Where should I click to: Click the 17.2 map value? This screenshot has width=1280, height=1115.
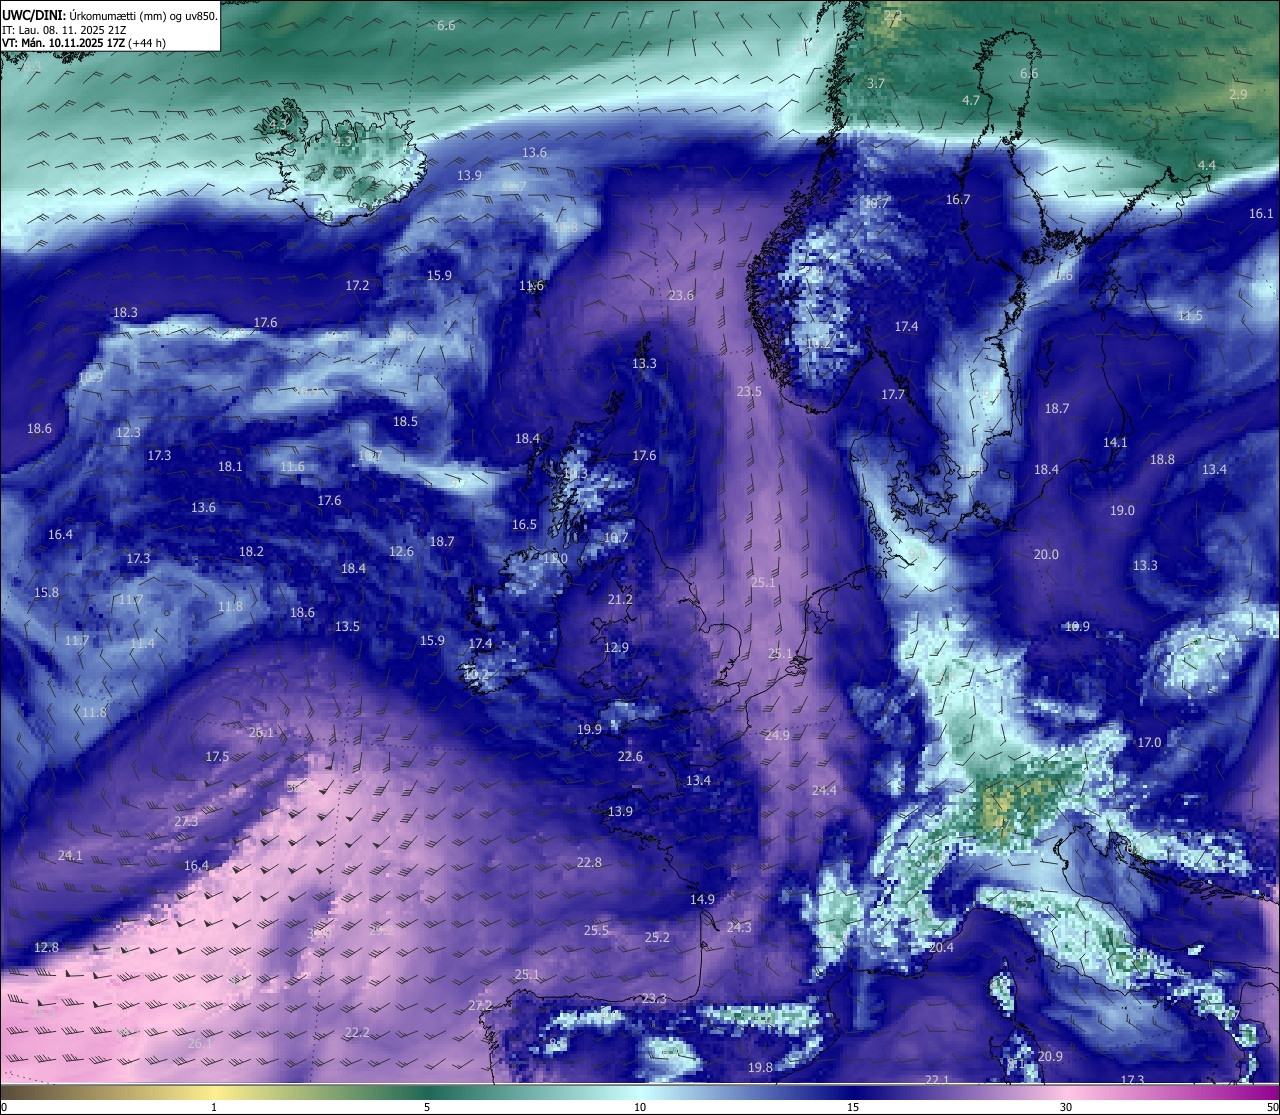point(357,285)
